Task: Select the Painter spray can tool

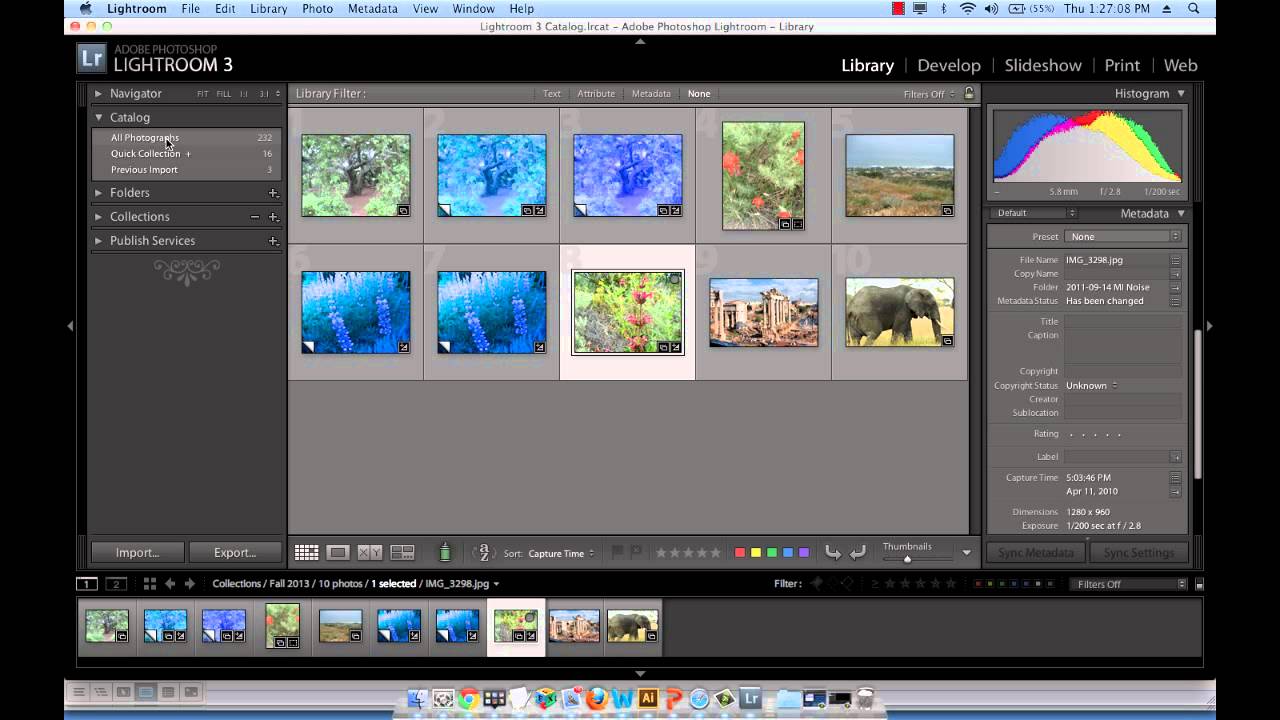Action: [445, 552]
